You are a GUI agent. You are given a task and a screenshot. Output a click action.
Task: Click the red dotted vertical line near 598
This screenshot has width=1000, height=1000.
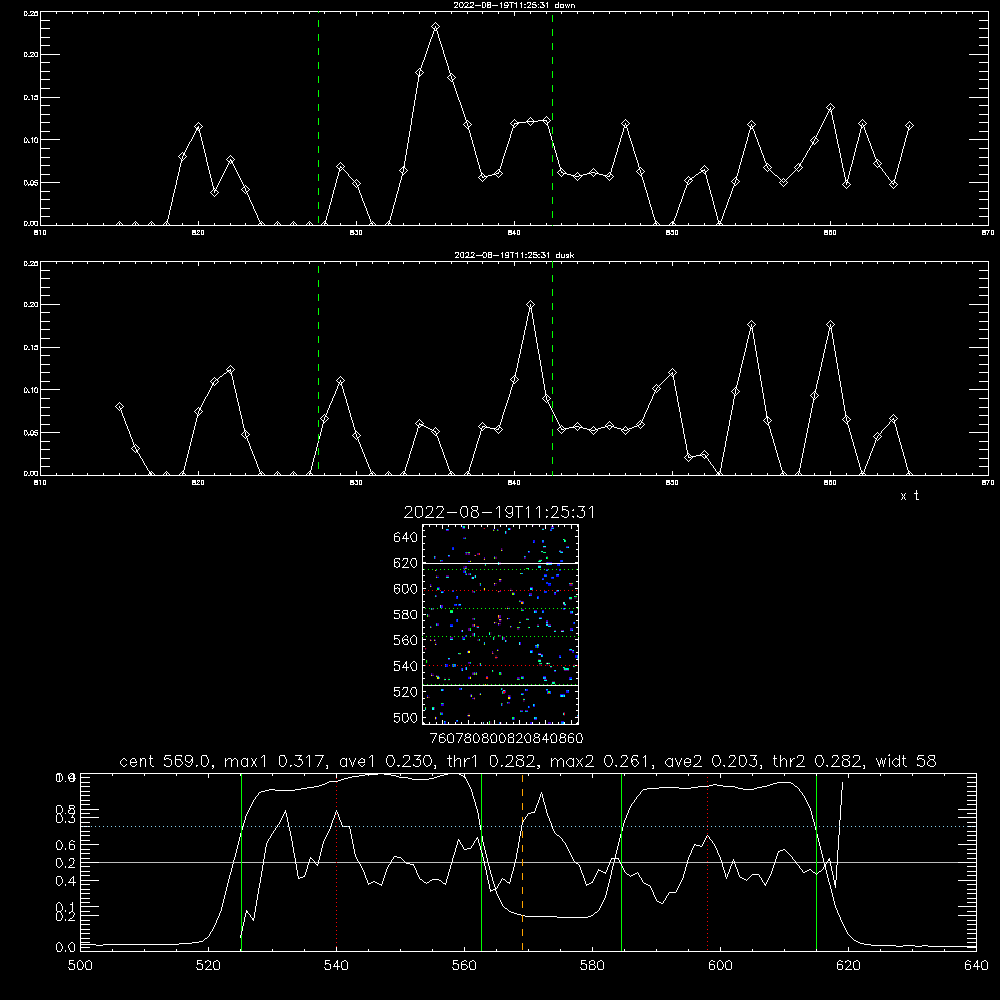click(x=707, y=862)
